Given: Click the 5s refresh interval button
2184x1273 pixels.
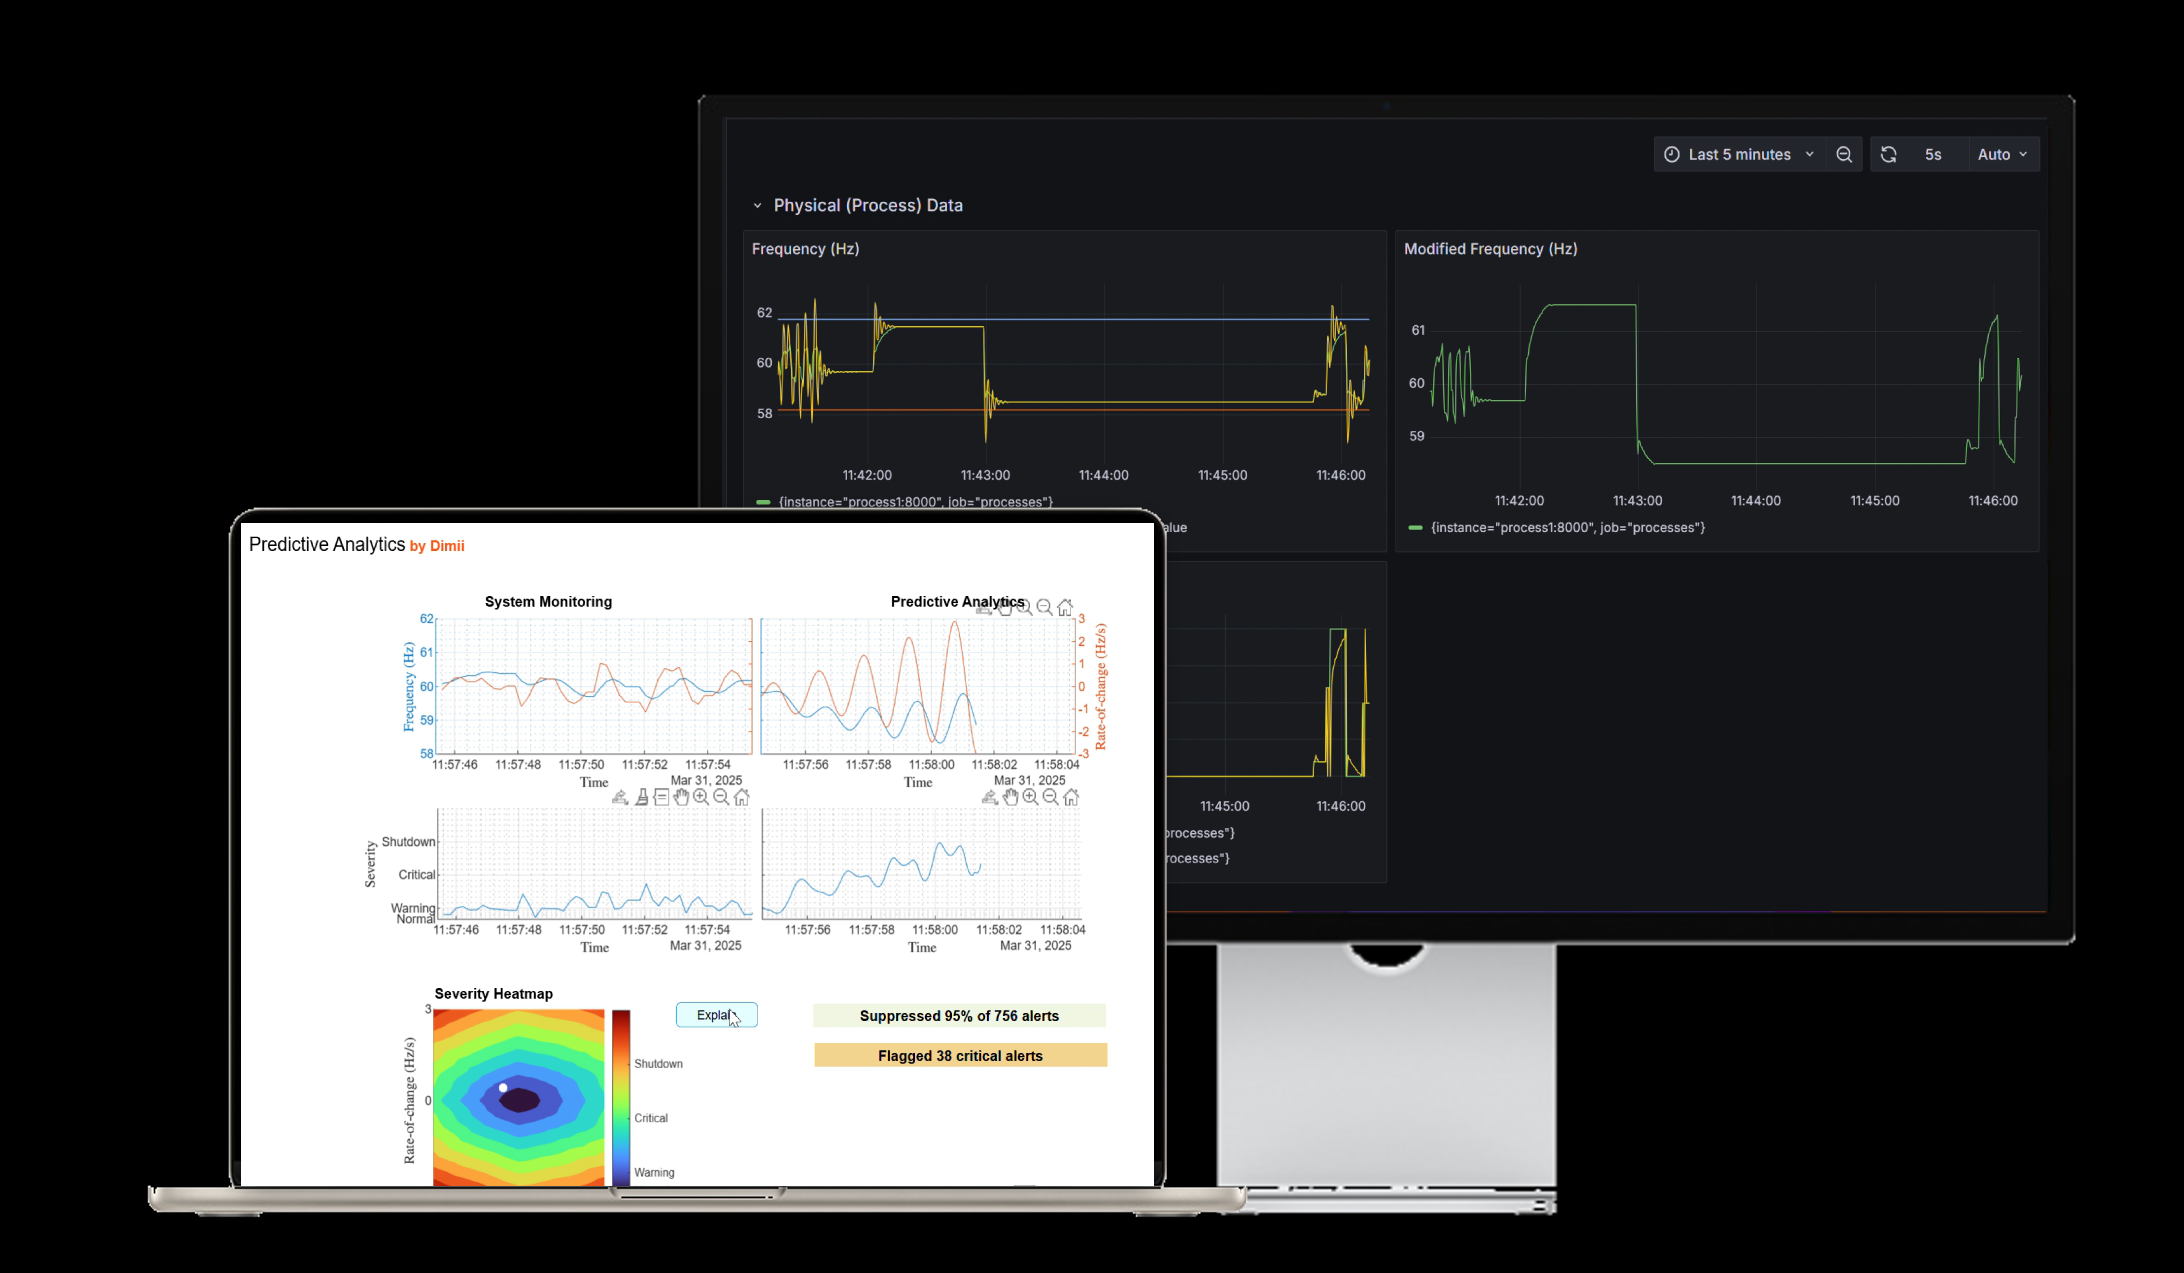Looking at the screenshot, I should tap(1933, 154).
